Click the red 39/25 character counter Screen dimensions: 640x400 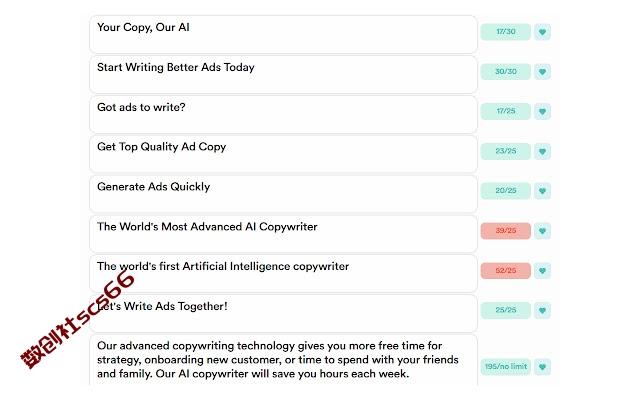pos(506,231)
